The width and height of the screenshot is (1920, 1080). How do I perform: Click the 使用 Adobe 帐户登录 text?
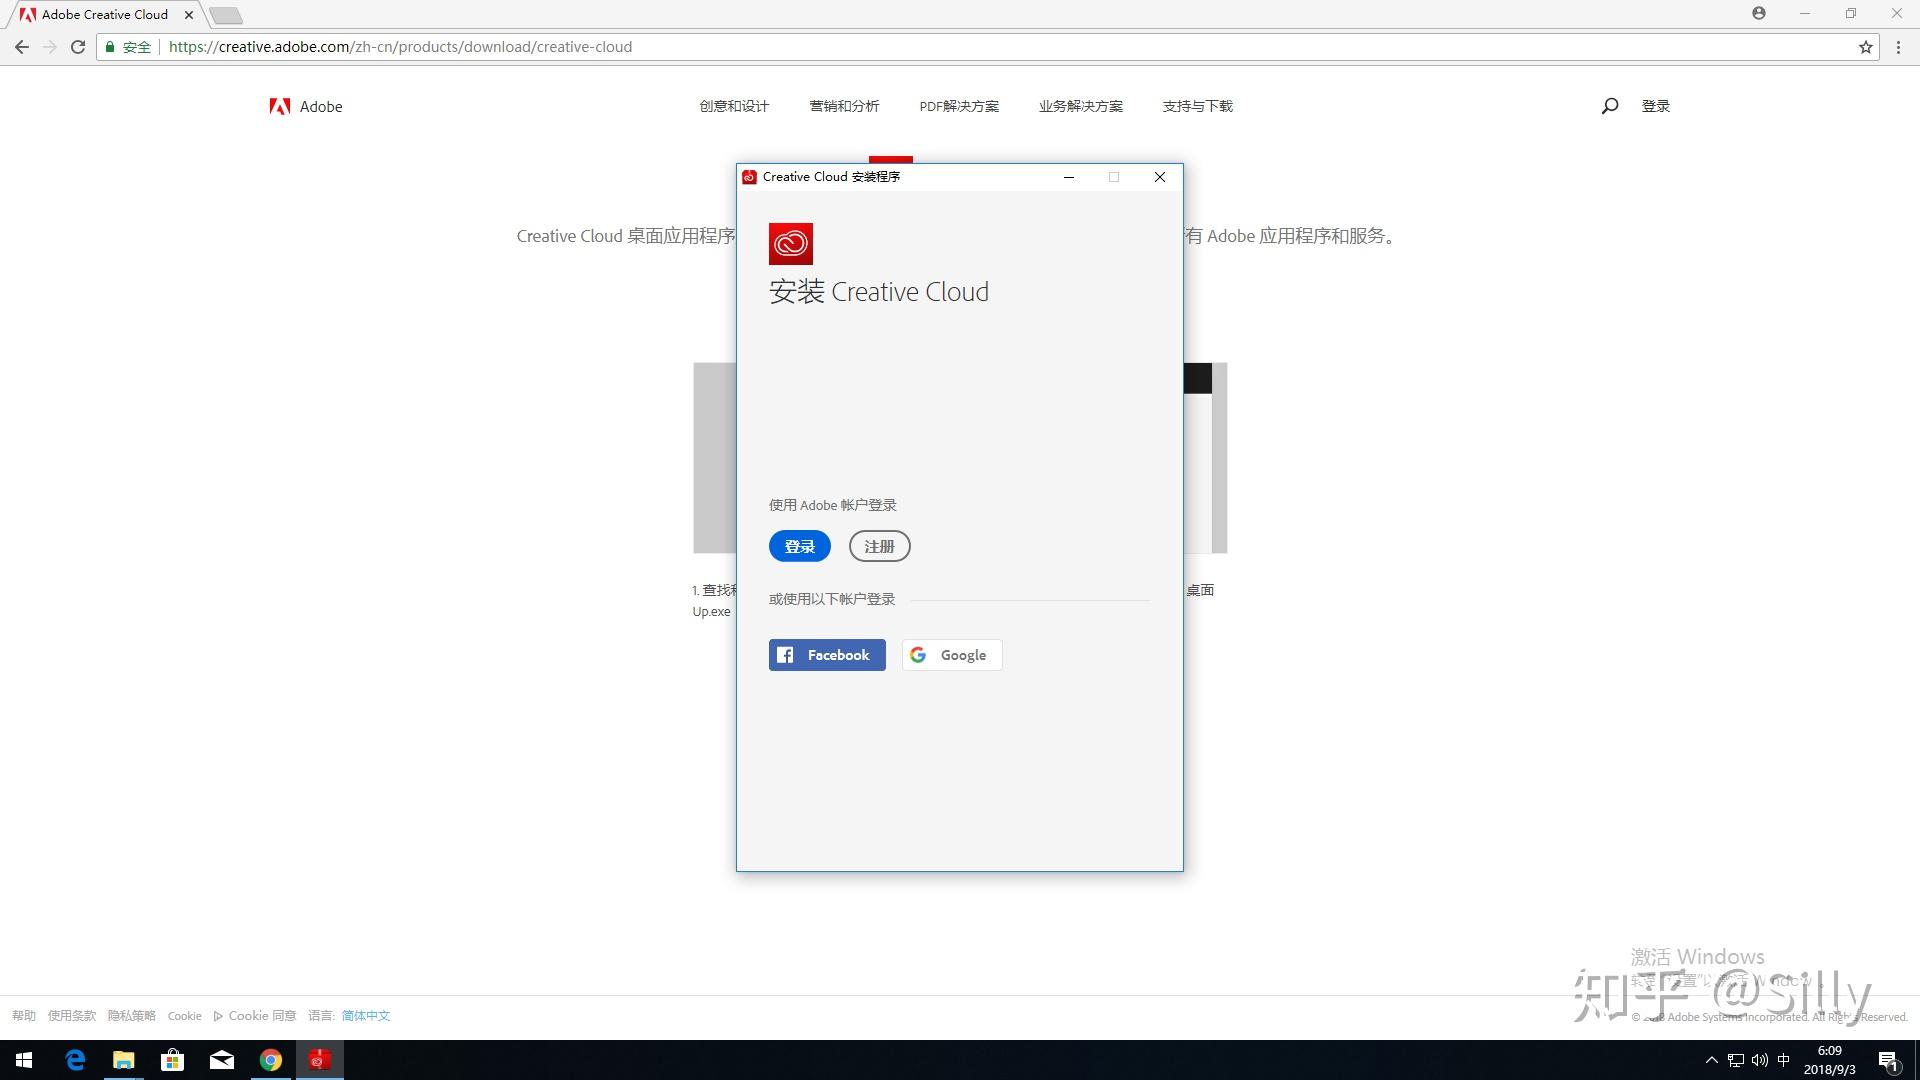click(x=833, y=505)
